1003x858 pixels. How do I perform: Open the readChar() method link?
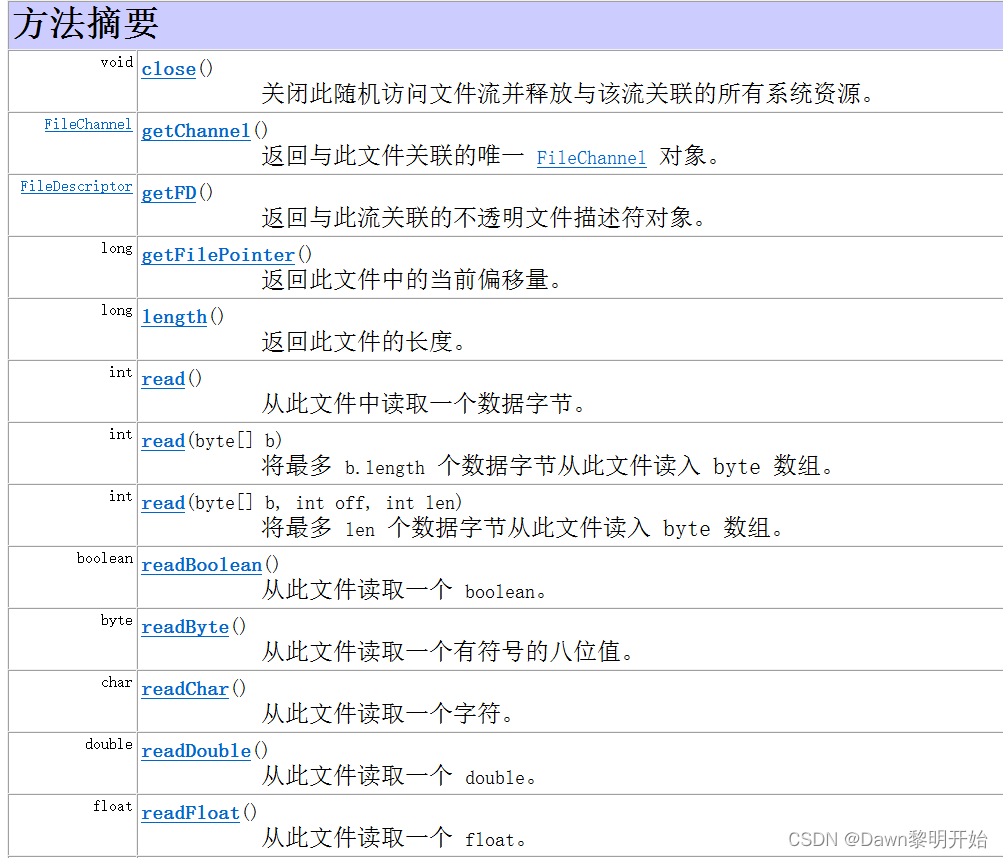coord(185,689)
